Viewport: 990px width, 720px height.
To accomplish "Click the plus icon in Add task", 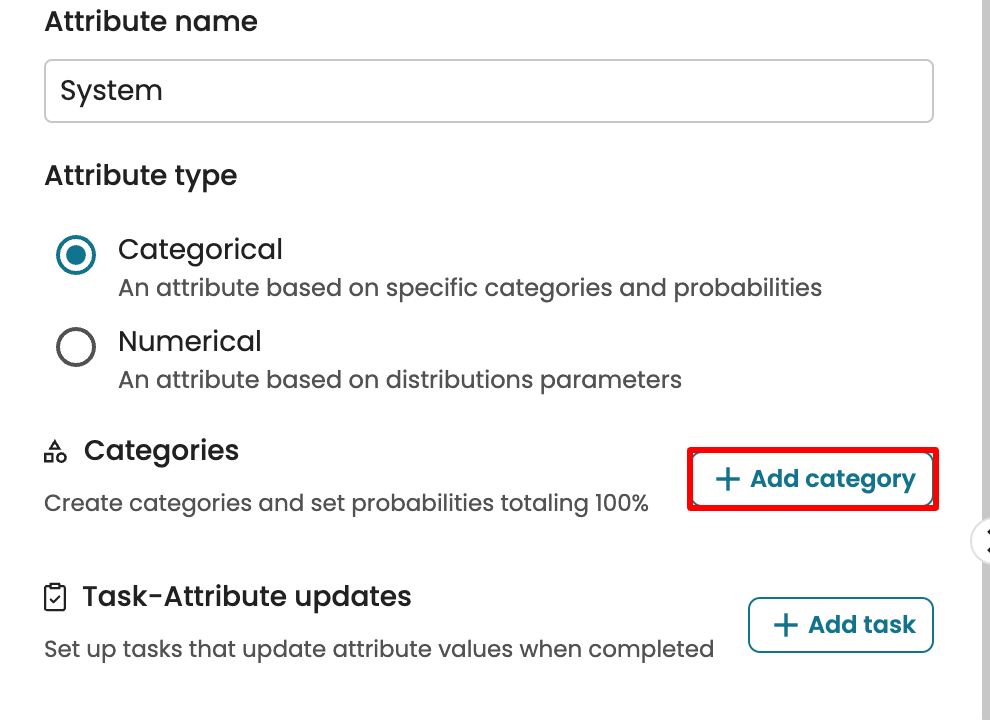I will point(786,625).
